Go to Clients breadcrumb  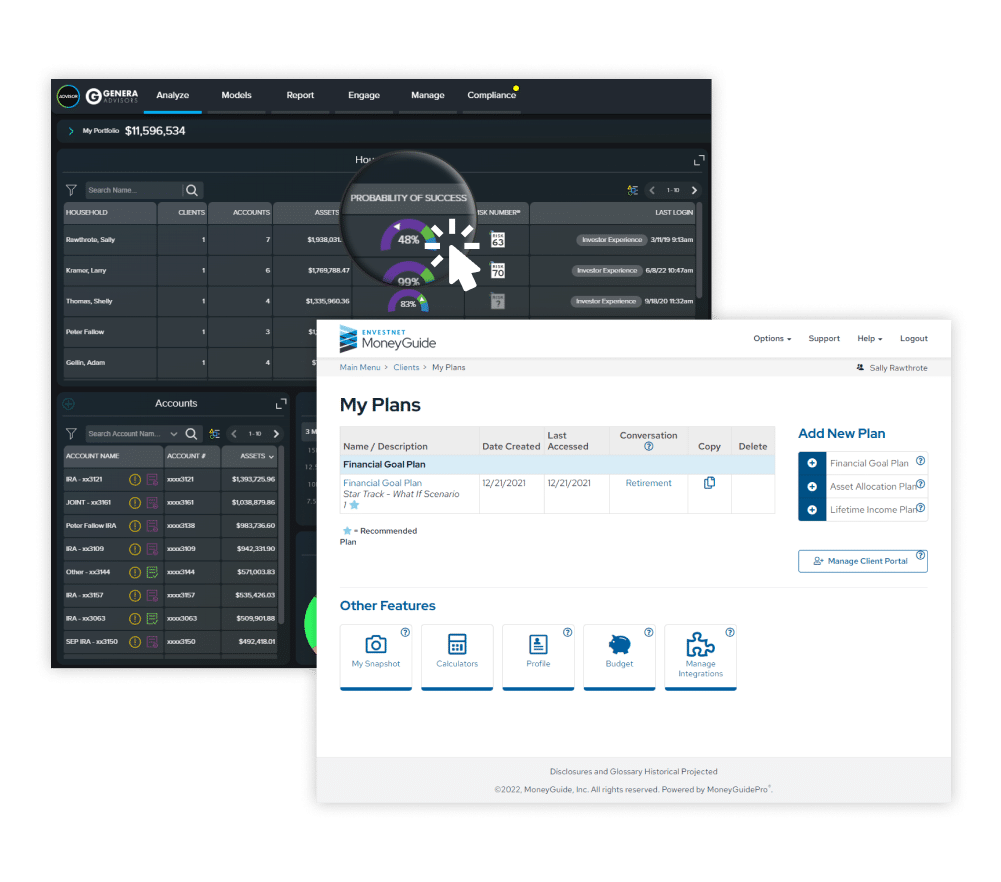406,368
